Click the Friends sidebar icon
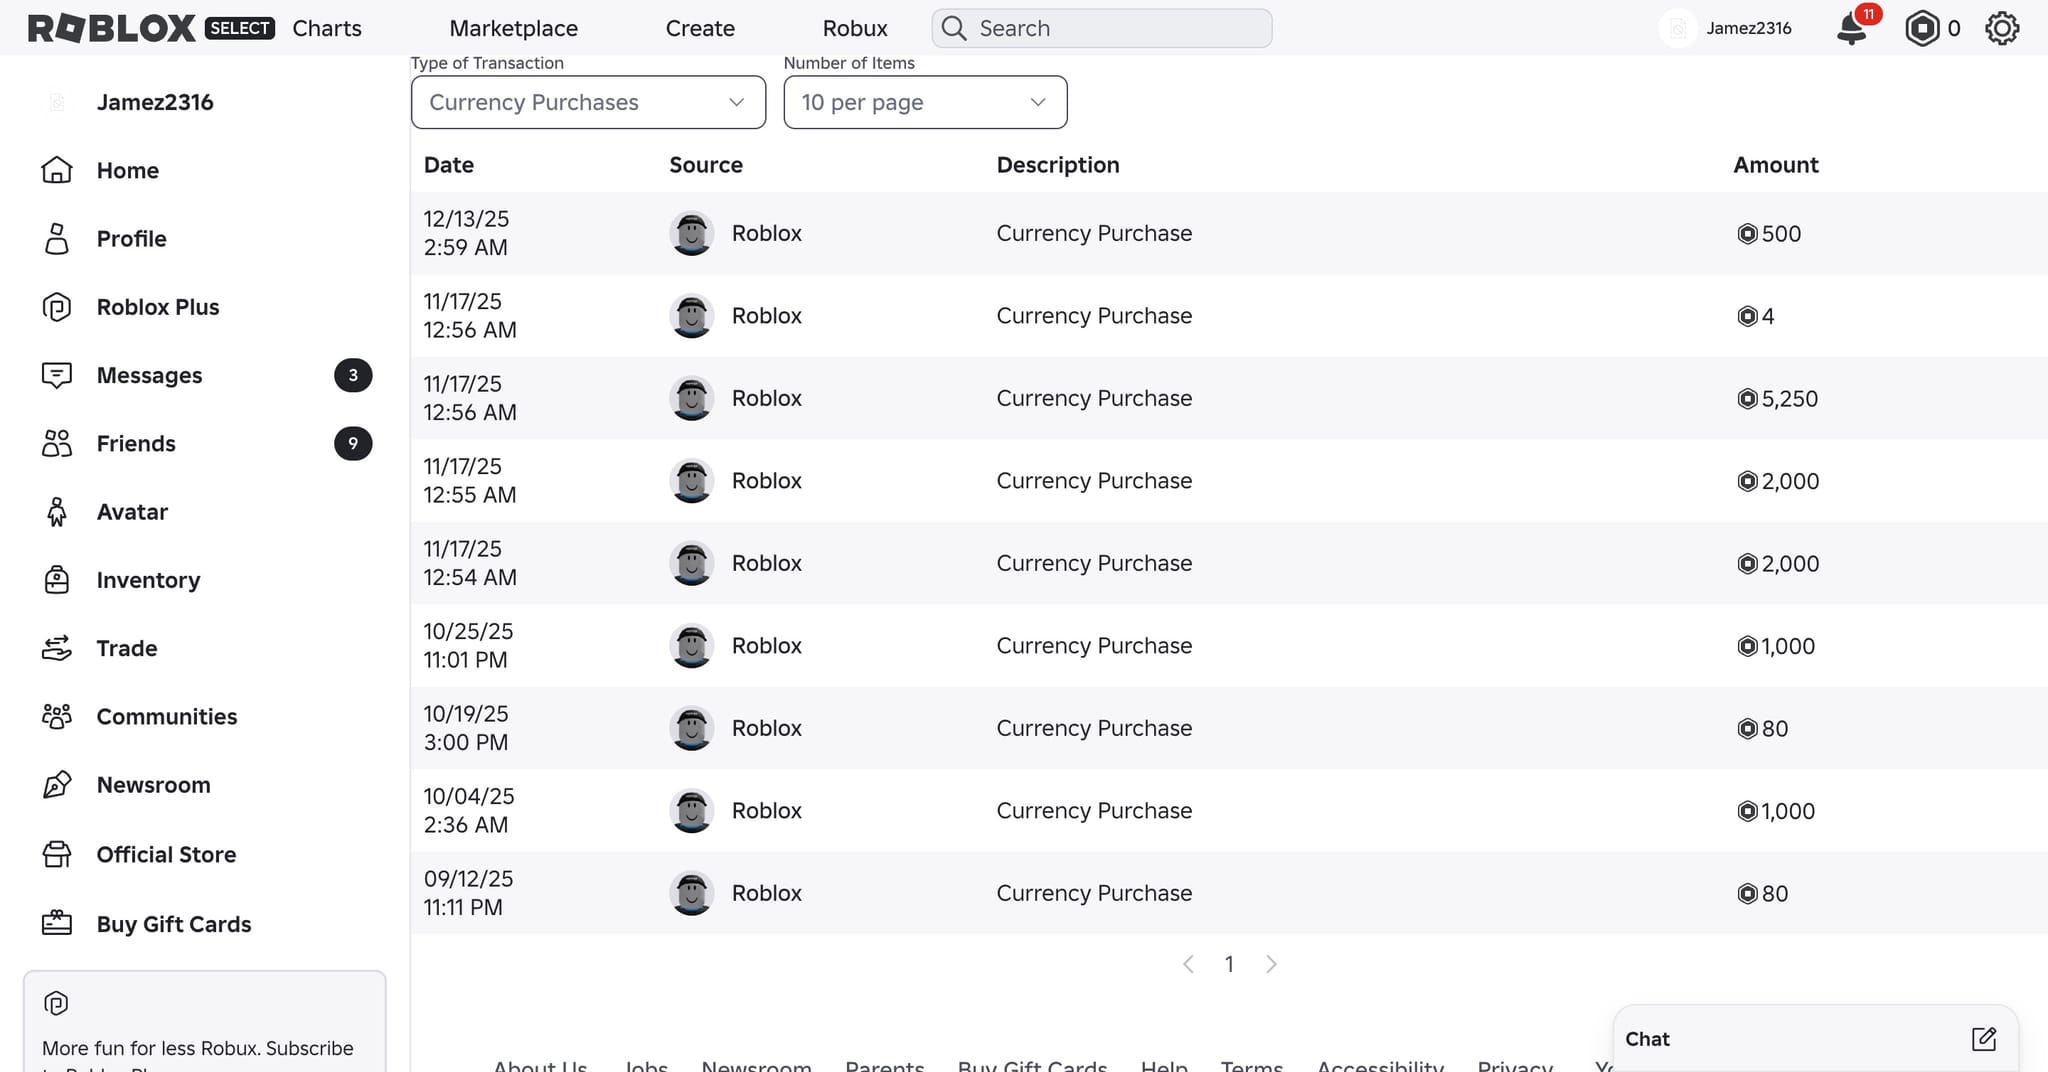The image size is (2048, 1072). point(57,443)
